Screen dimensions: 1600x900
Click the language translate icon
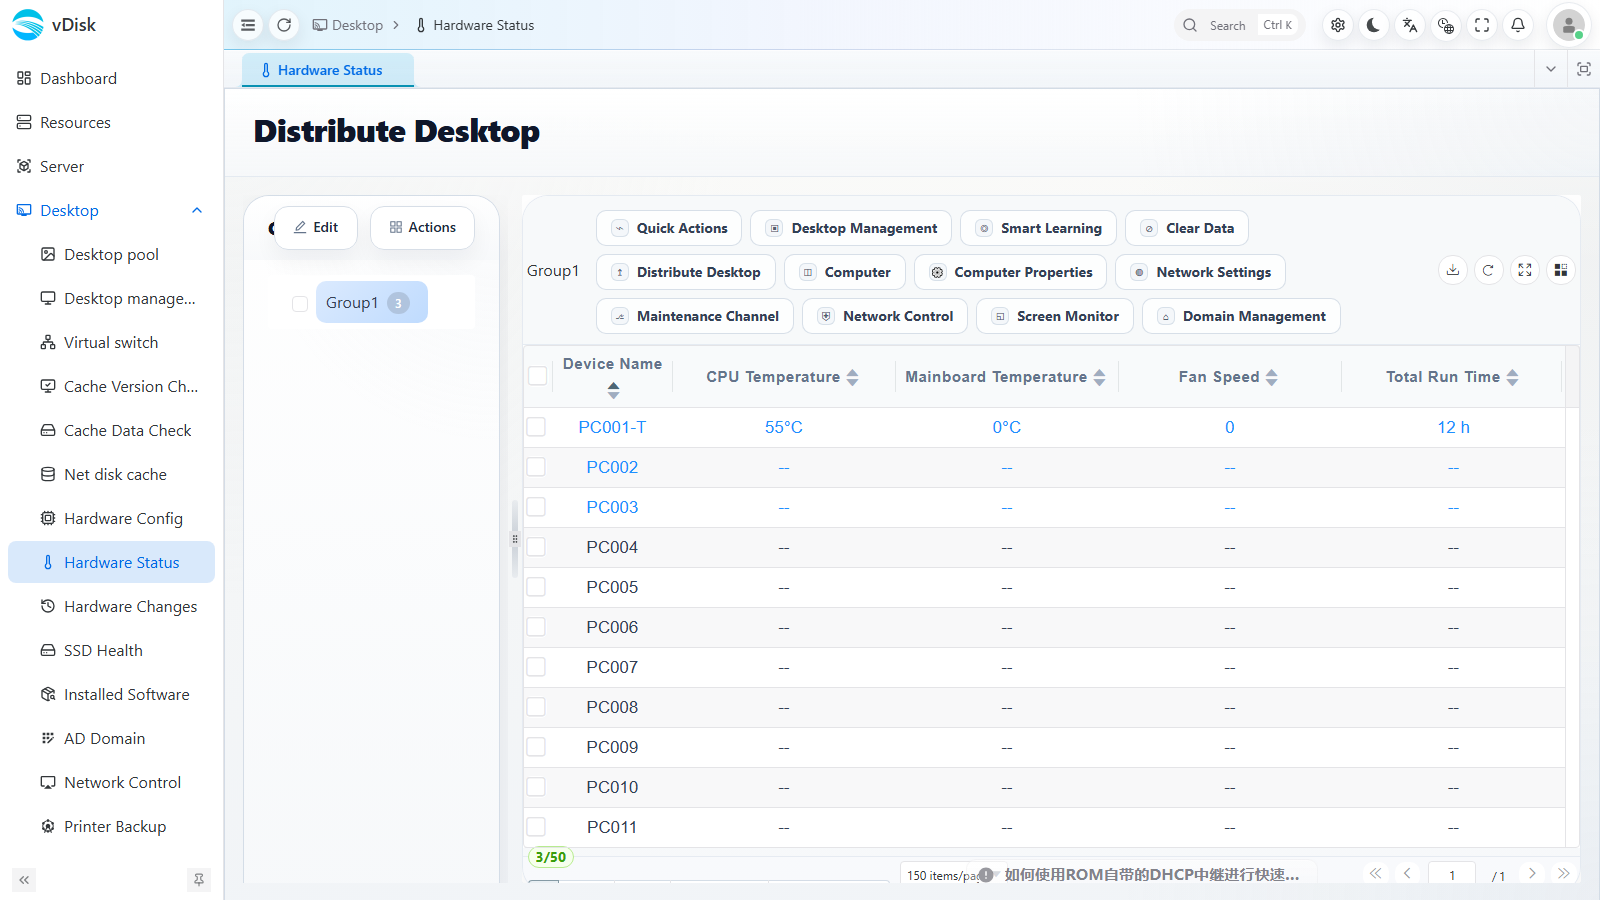(1410, 25)
